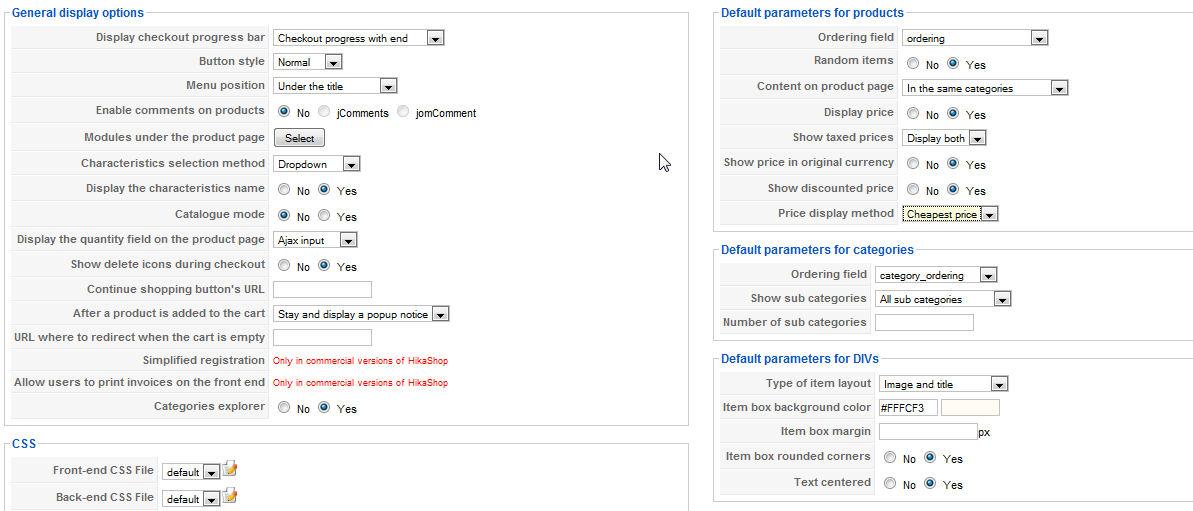Click edit icon for Front-end CSS File
Image resolution: width=1193 pixels, height=511 pixels.
point(231,469)
